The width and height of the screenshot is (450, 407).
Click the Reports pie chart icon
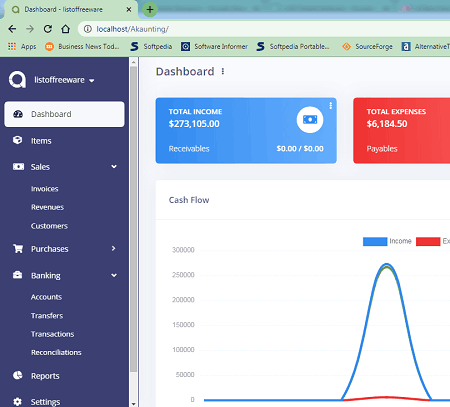click(18, 375)
